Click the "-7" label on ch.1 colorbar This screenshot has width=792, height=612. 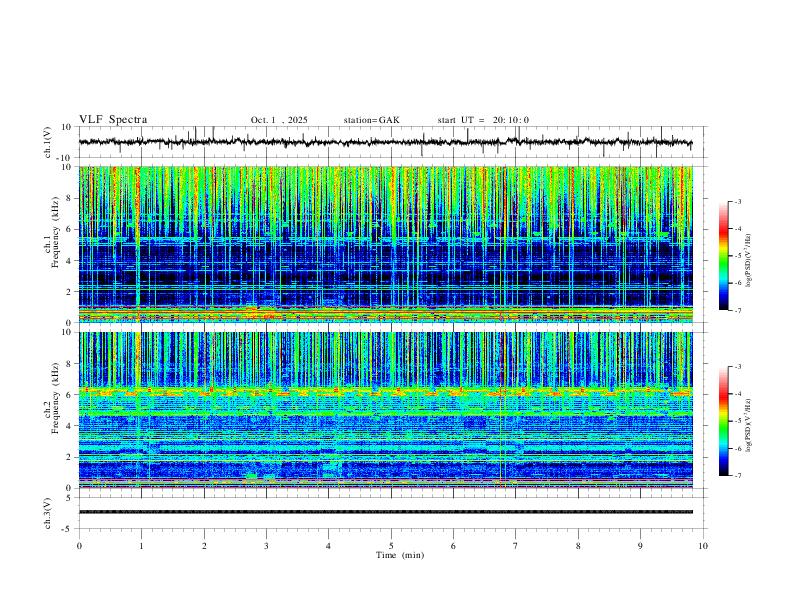pyautogui.click(x=737, y=310)
